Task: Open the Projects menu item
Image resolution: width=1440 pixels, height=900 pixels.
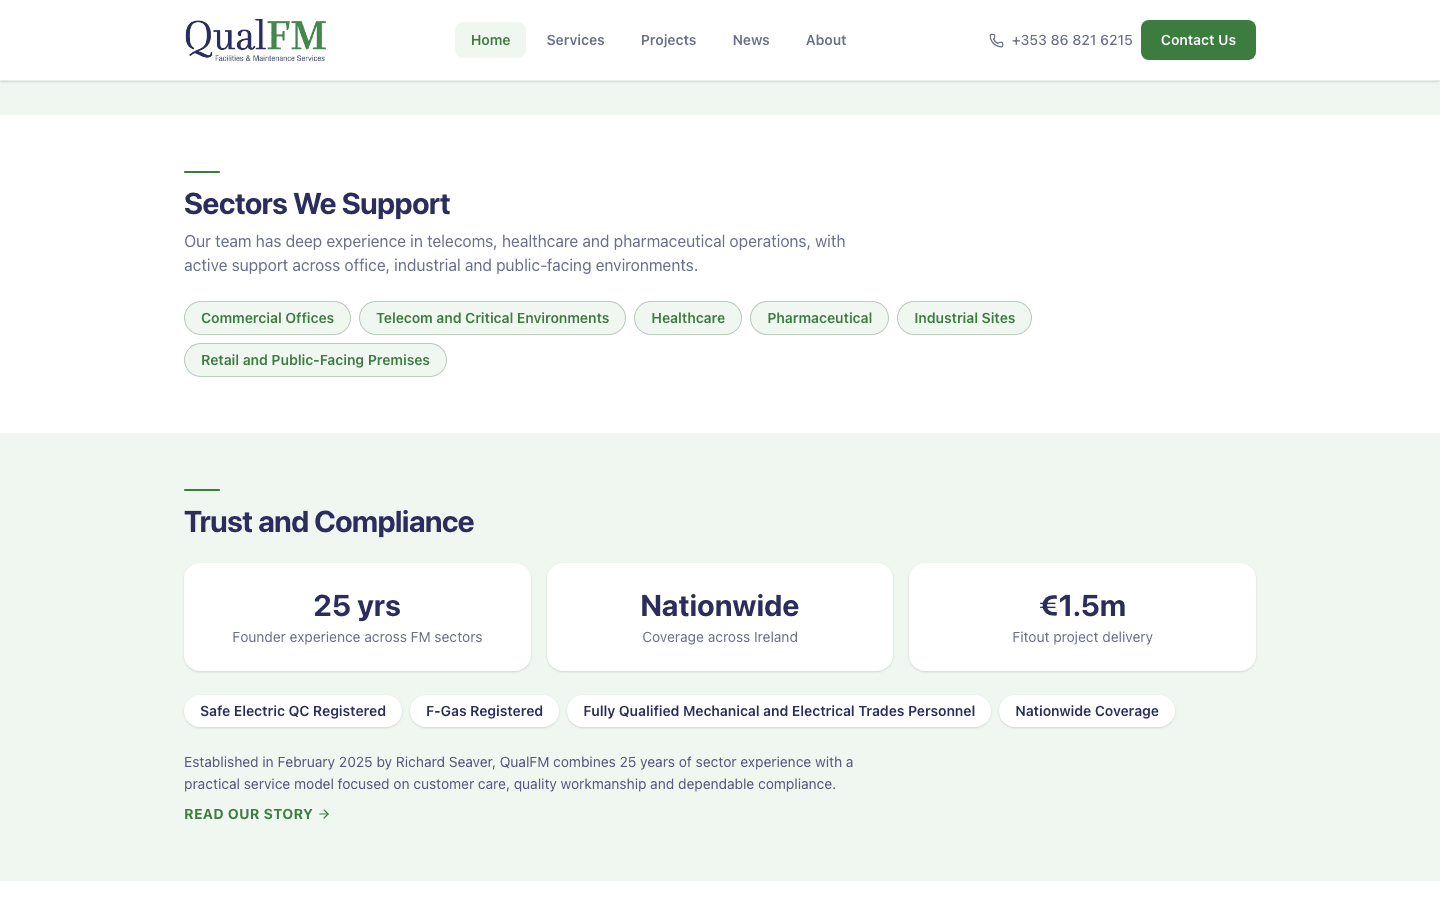Action: pyautogui.click(x=668, y=40)
